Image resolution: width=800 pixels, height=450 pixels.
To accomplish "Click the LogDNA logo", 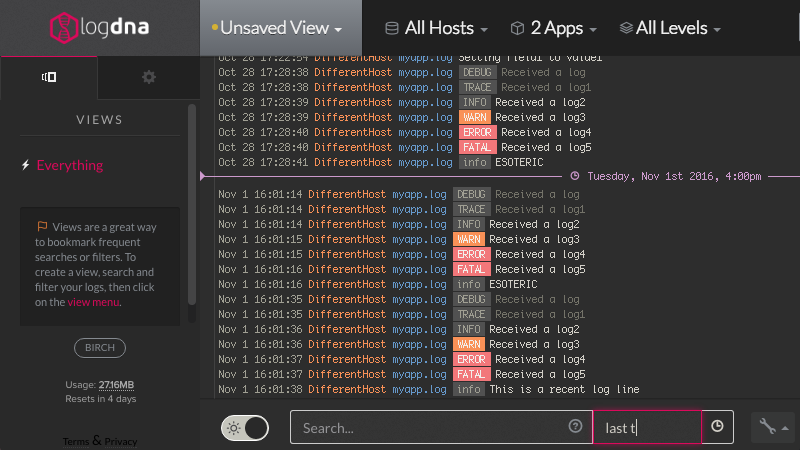I will pyautogui.click(x=99, y=28).
